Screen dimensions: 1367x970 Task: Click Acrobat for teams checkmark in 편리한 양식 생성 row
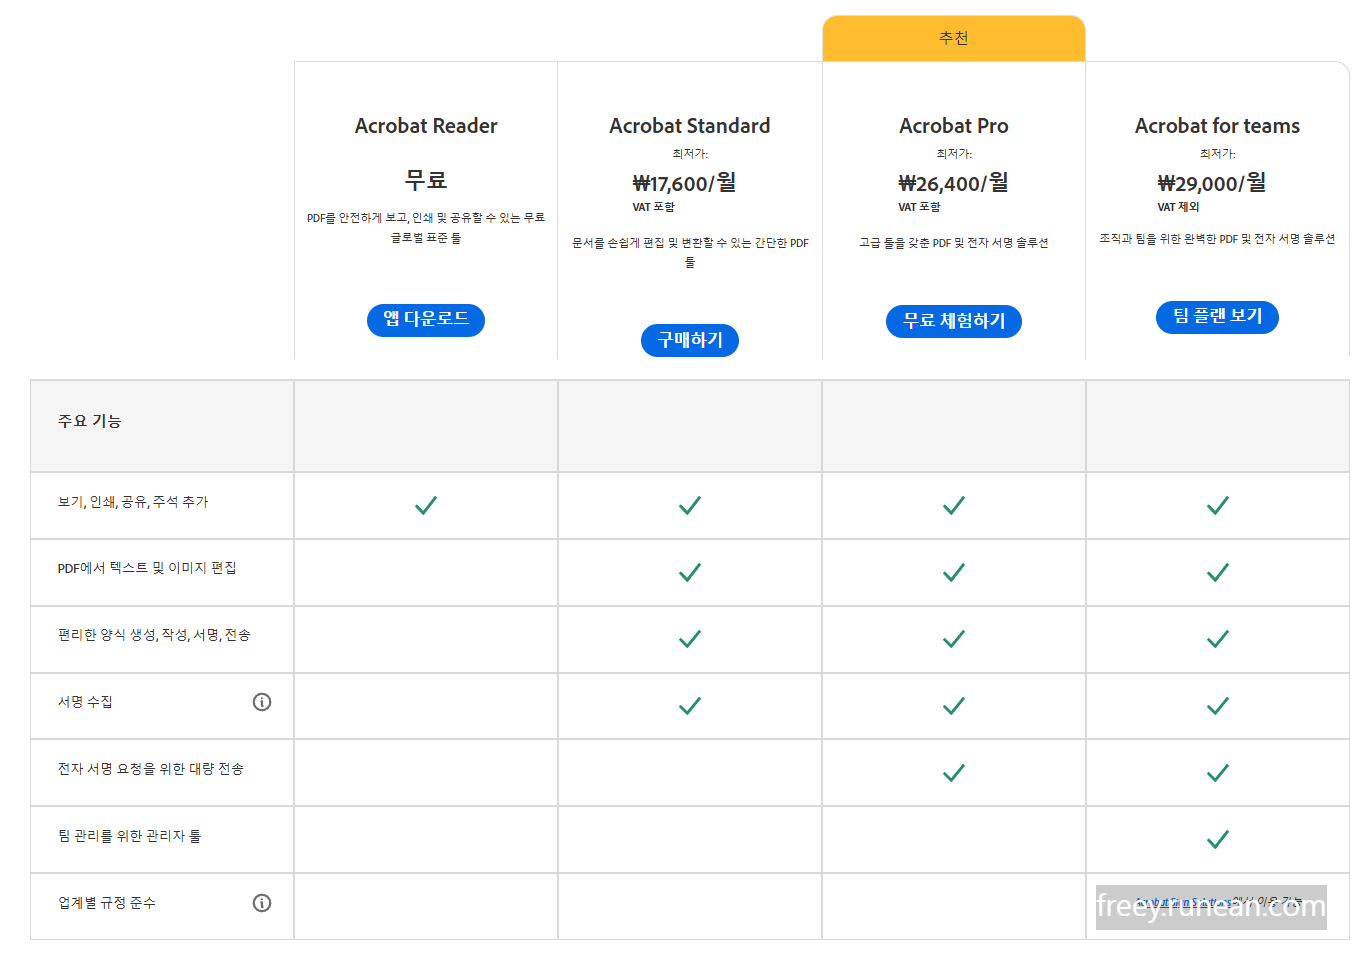click(1218, 639)
